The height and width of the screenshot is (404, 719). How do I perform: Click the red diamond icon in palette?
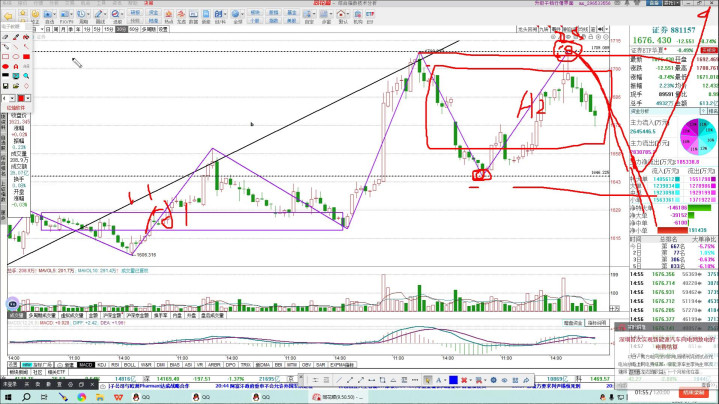[26, 86]
